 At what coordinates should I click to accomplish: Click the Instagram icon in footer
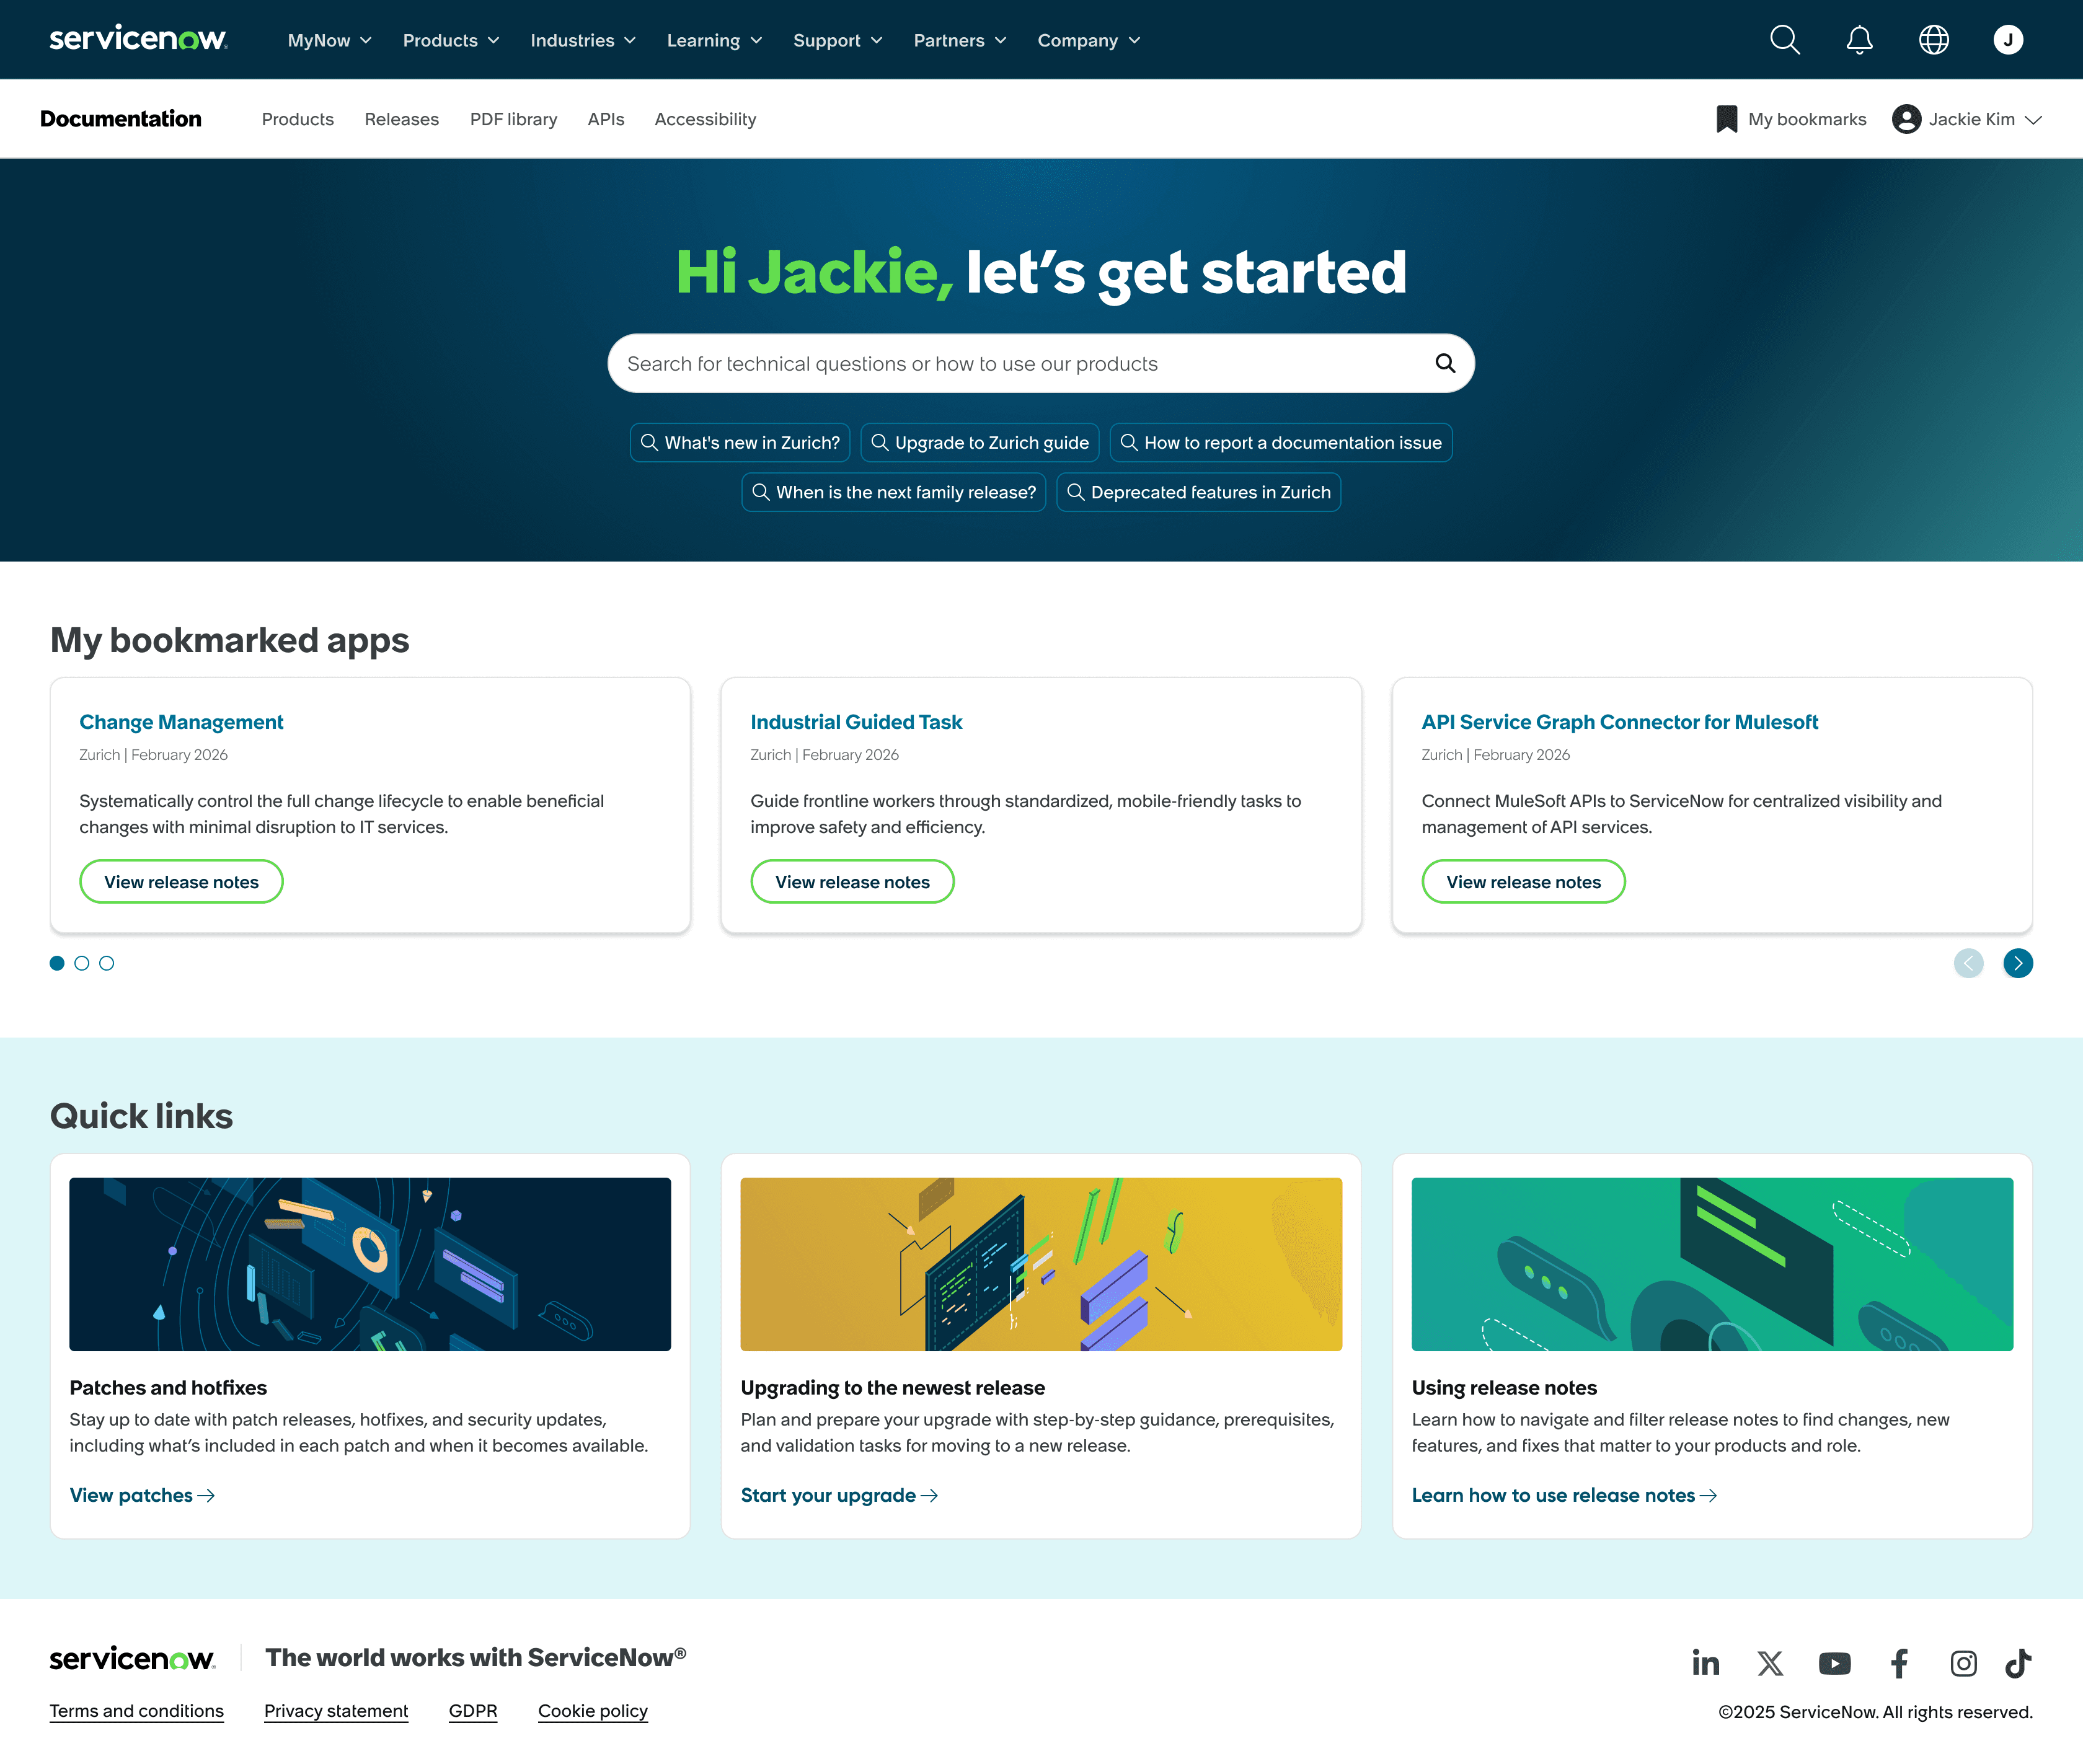coord(1963,1663)
